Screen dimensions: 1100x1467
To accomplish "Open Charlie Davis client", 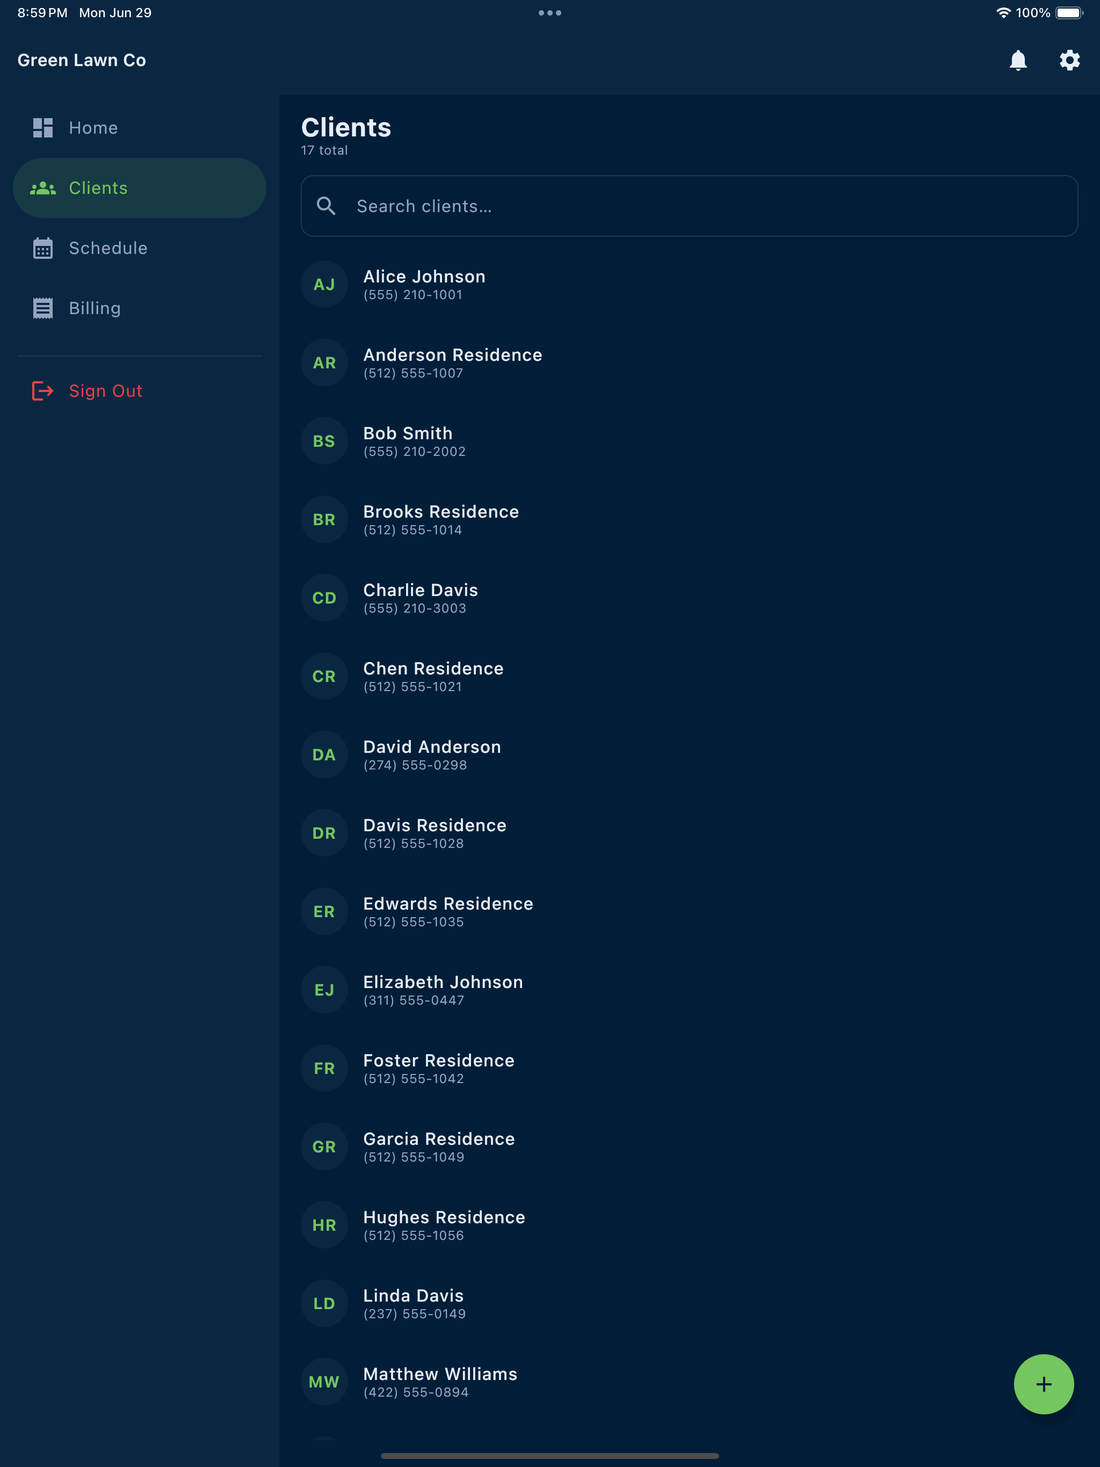I will click(x=689, y=598).
